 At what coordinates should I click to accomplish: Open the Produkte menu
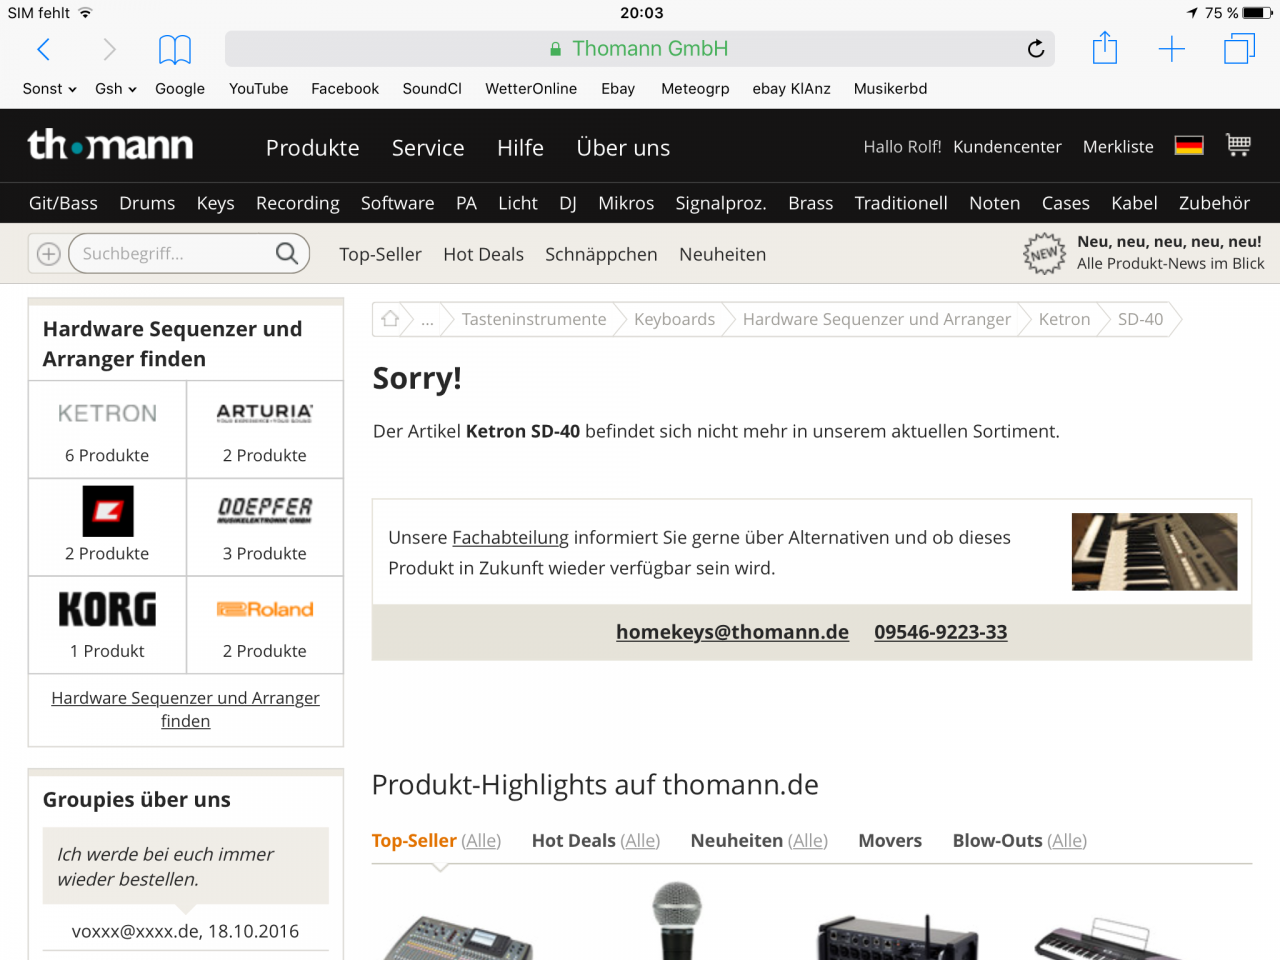312,148
